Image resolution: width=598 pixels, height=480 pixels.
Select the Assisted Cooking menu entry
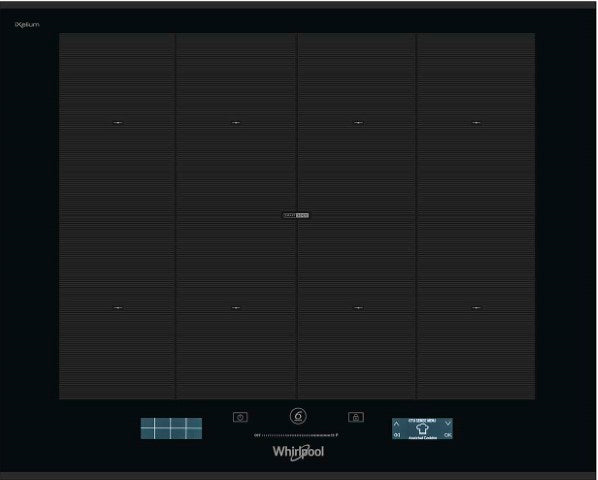423,438
